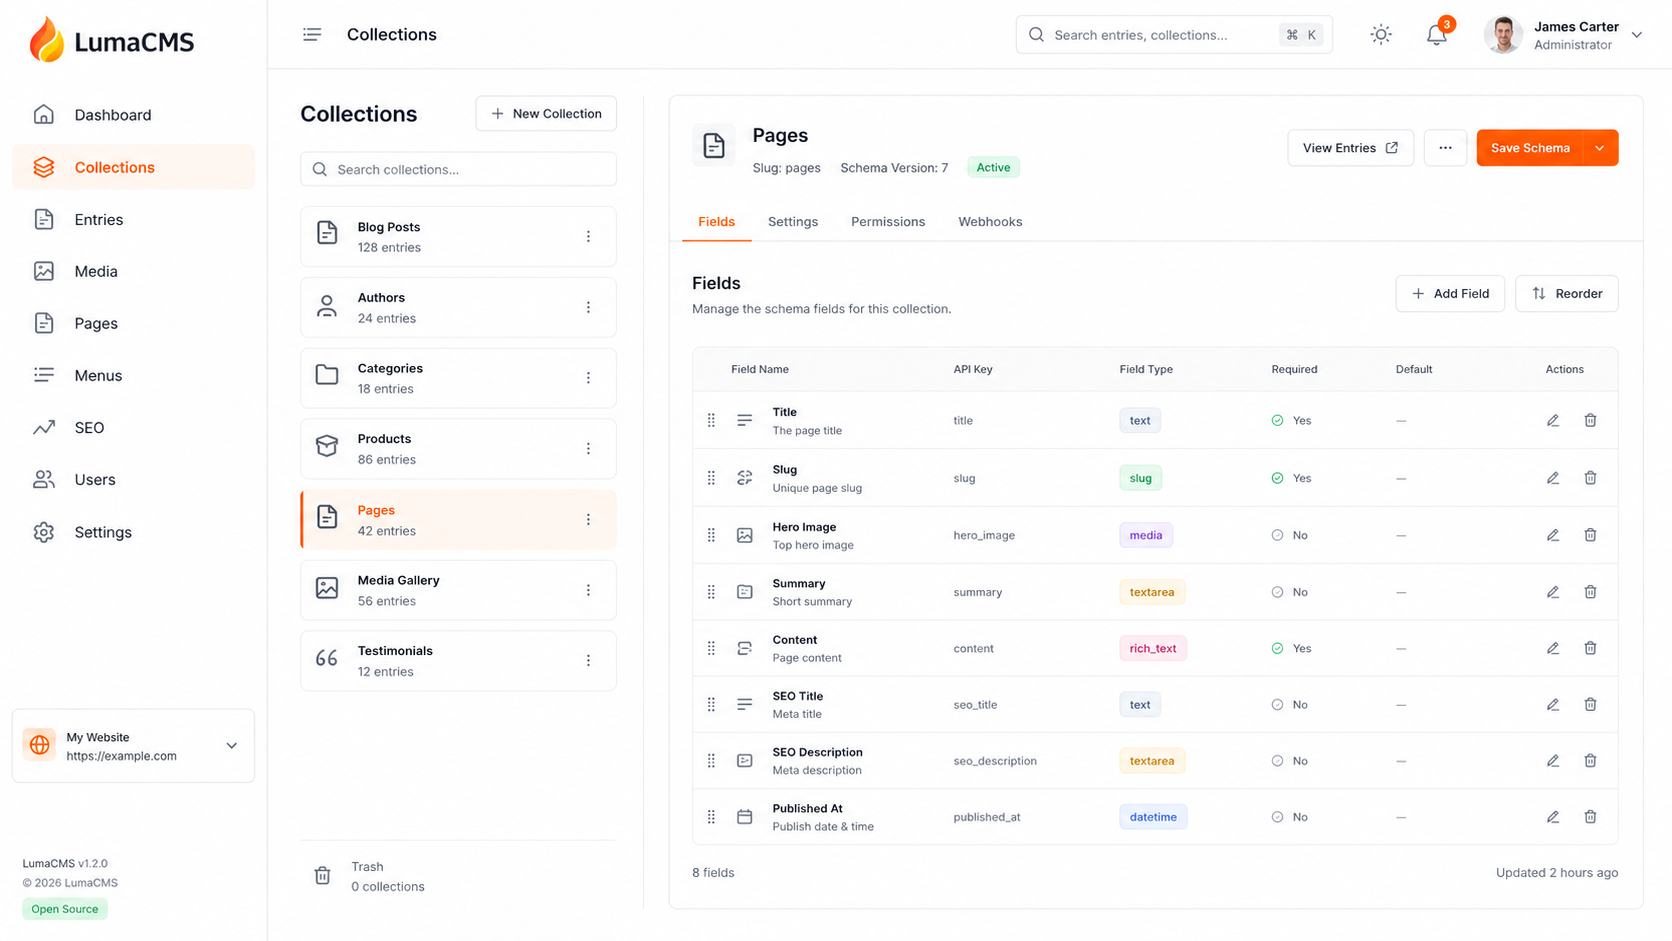Edit the Hero Image field
The image size is (1672, 941).
point(1553,535)
